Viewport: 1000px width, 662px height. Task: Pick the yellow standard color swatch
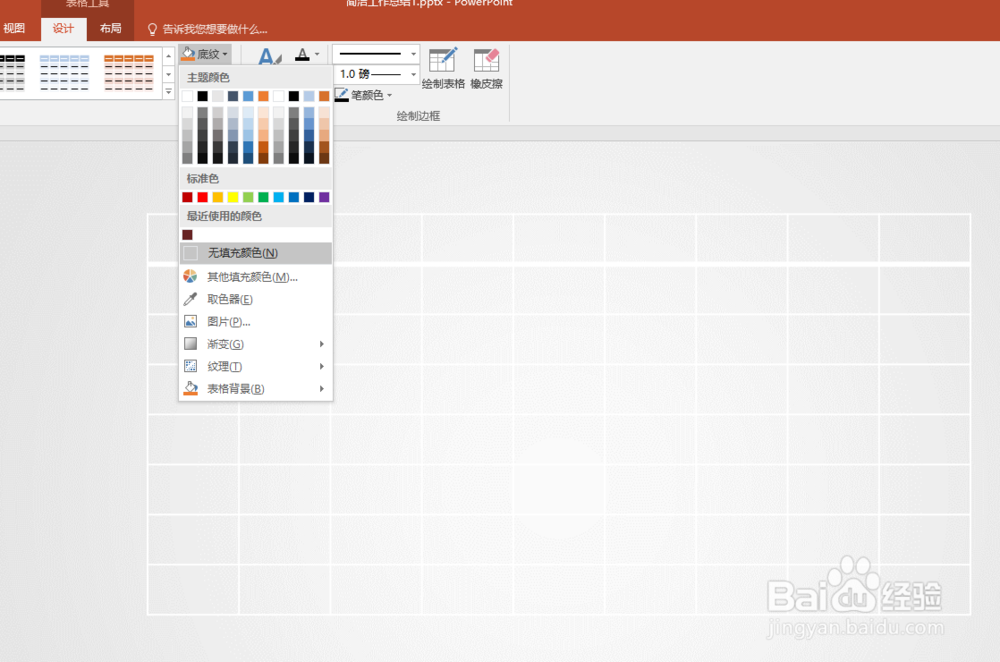(233, 197)
